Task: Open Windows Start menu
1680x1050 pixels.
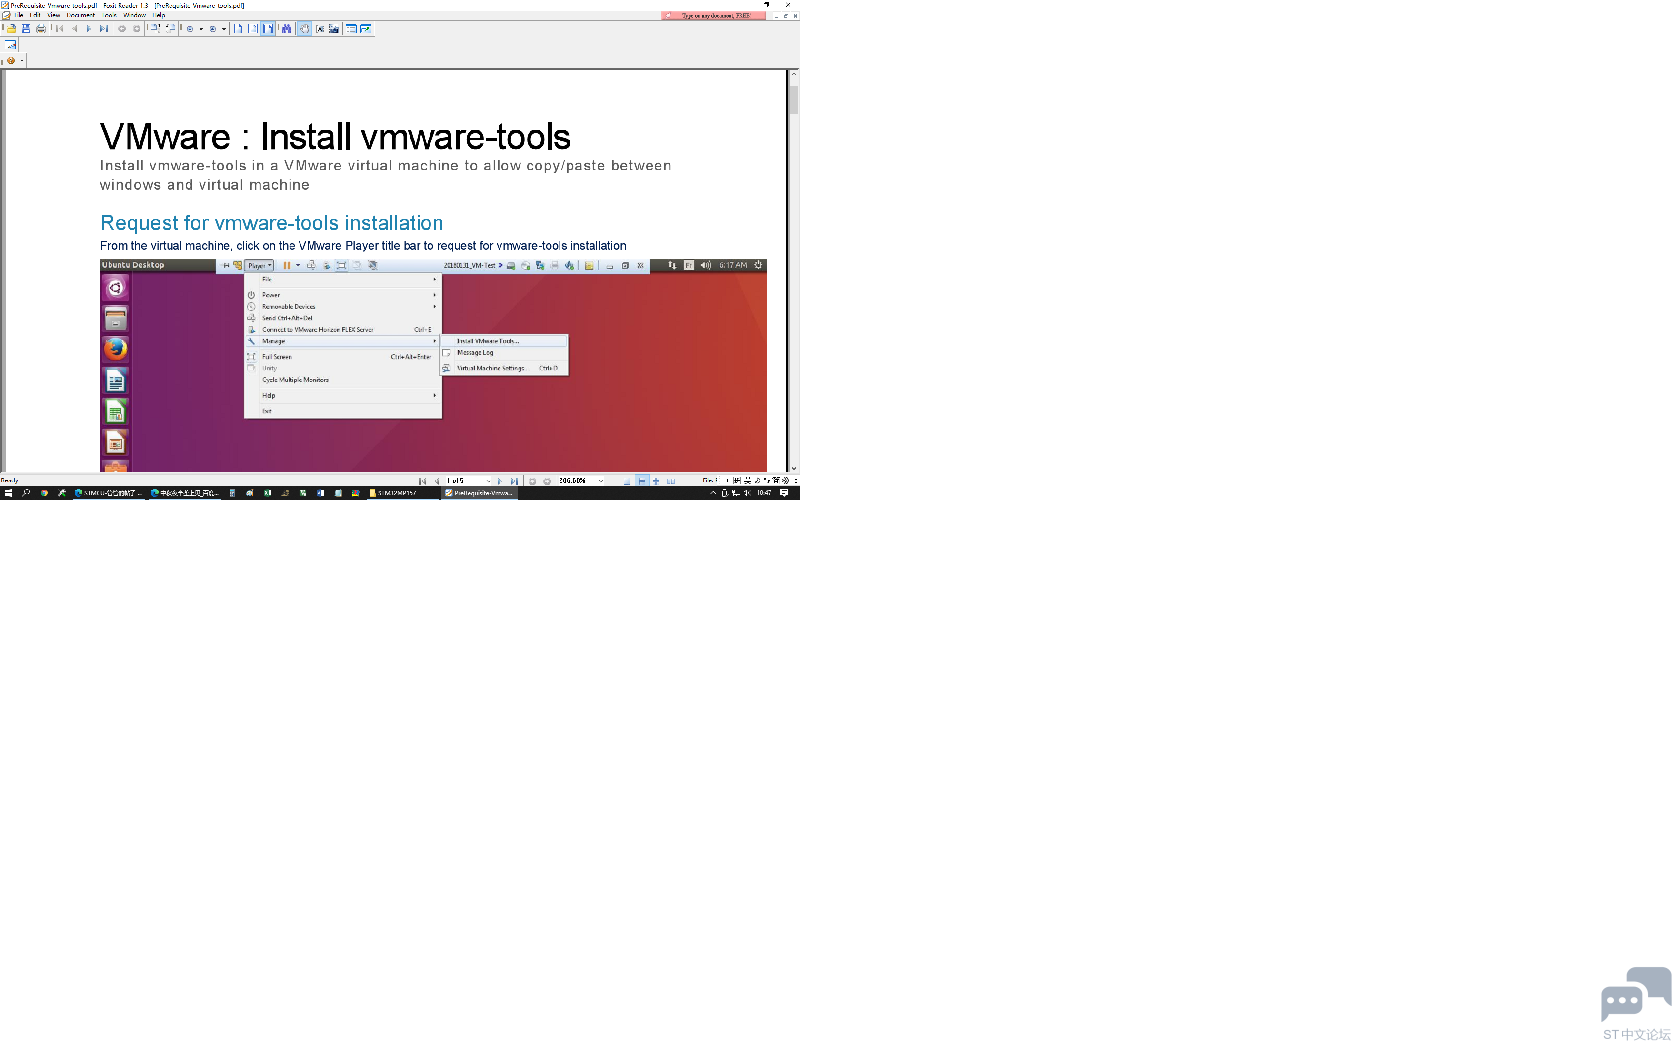Action: tap(8, 493)
